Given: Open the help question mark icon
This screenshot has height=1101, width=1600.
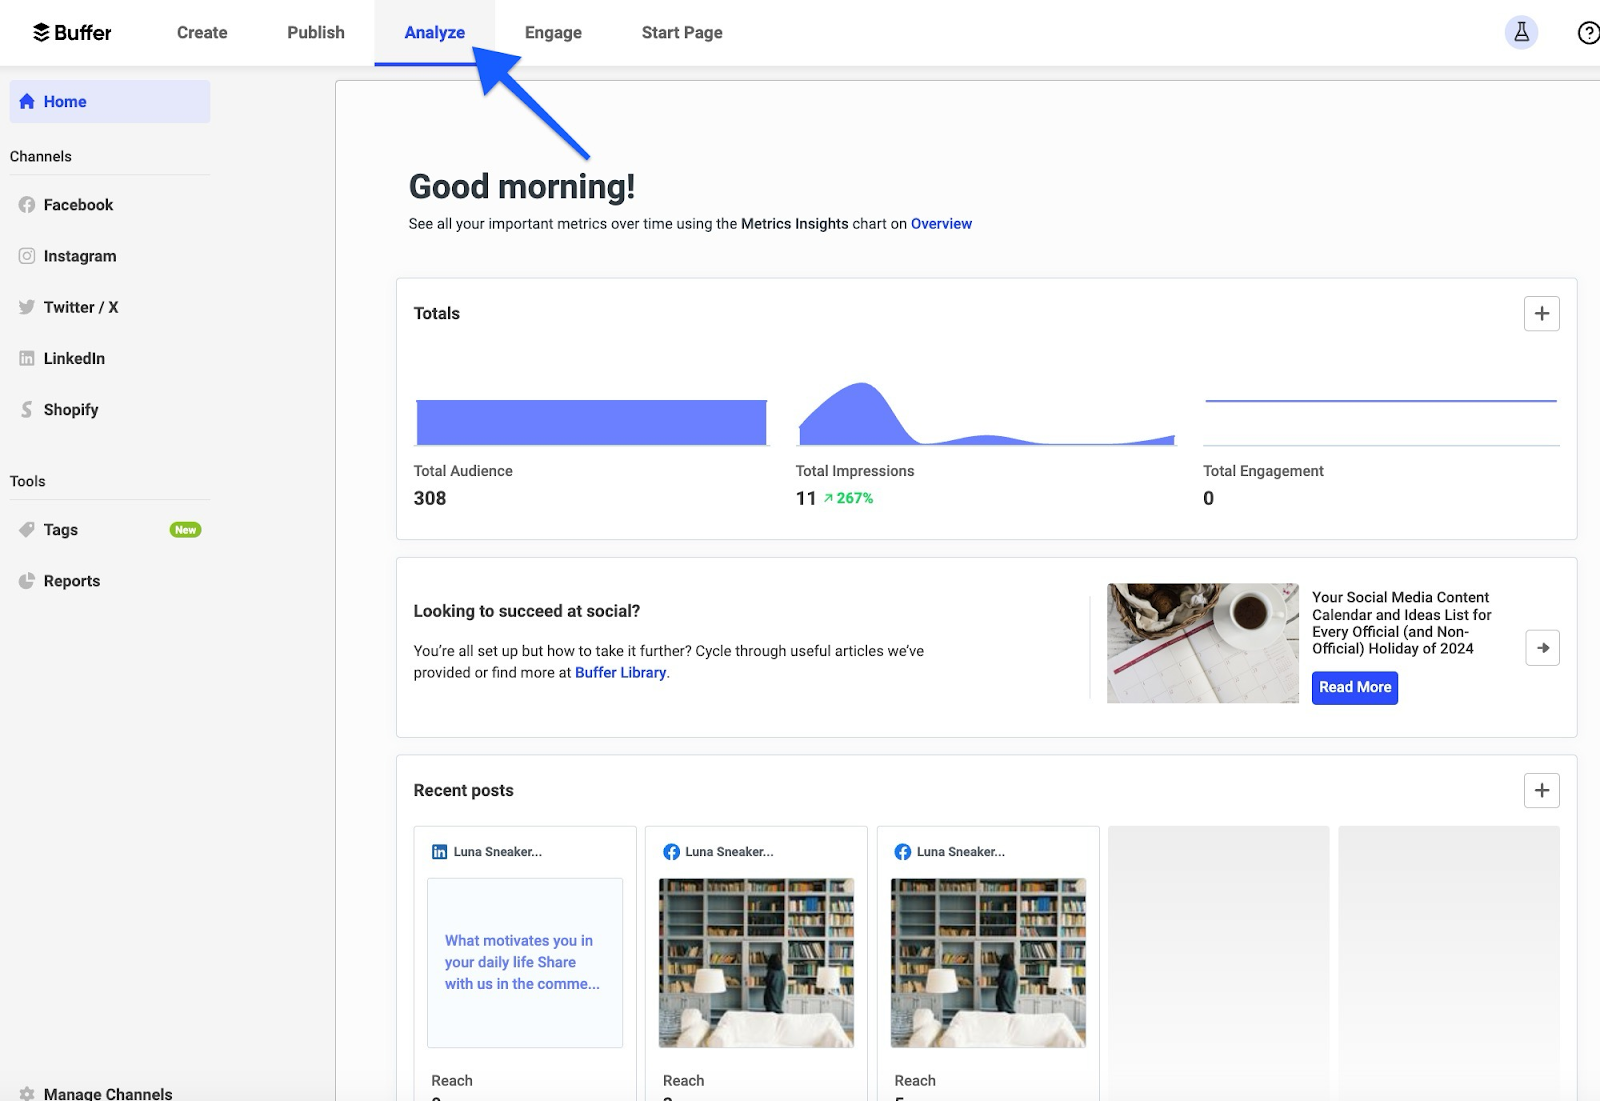Looking at the screenshot, I should click(1590, 32).
